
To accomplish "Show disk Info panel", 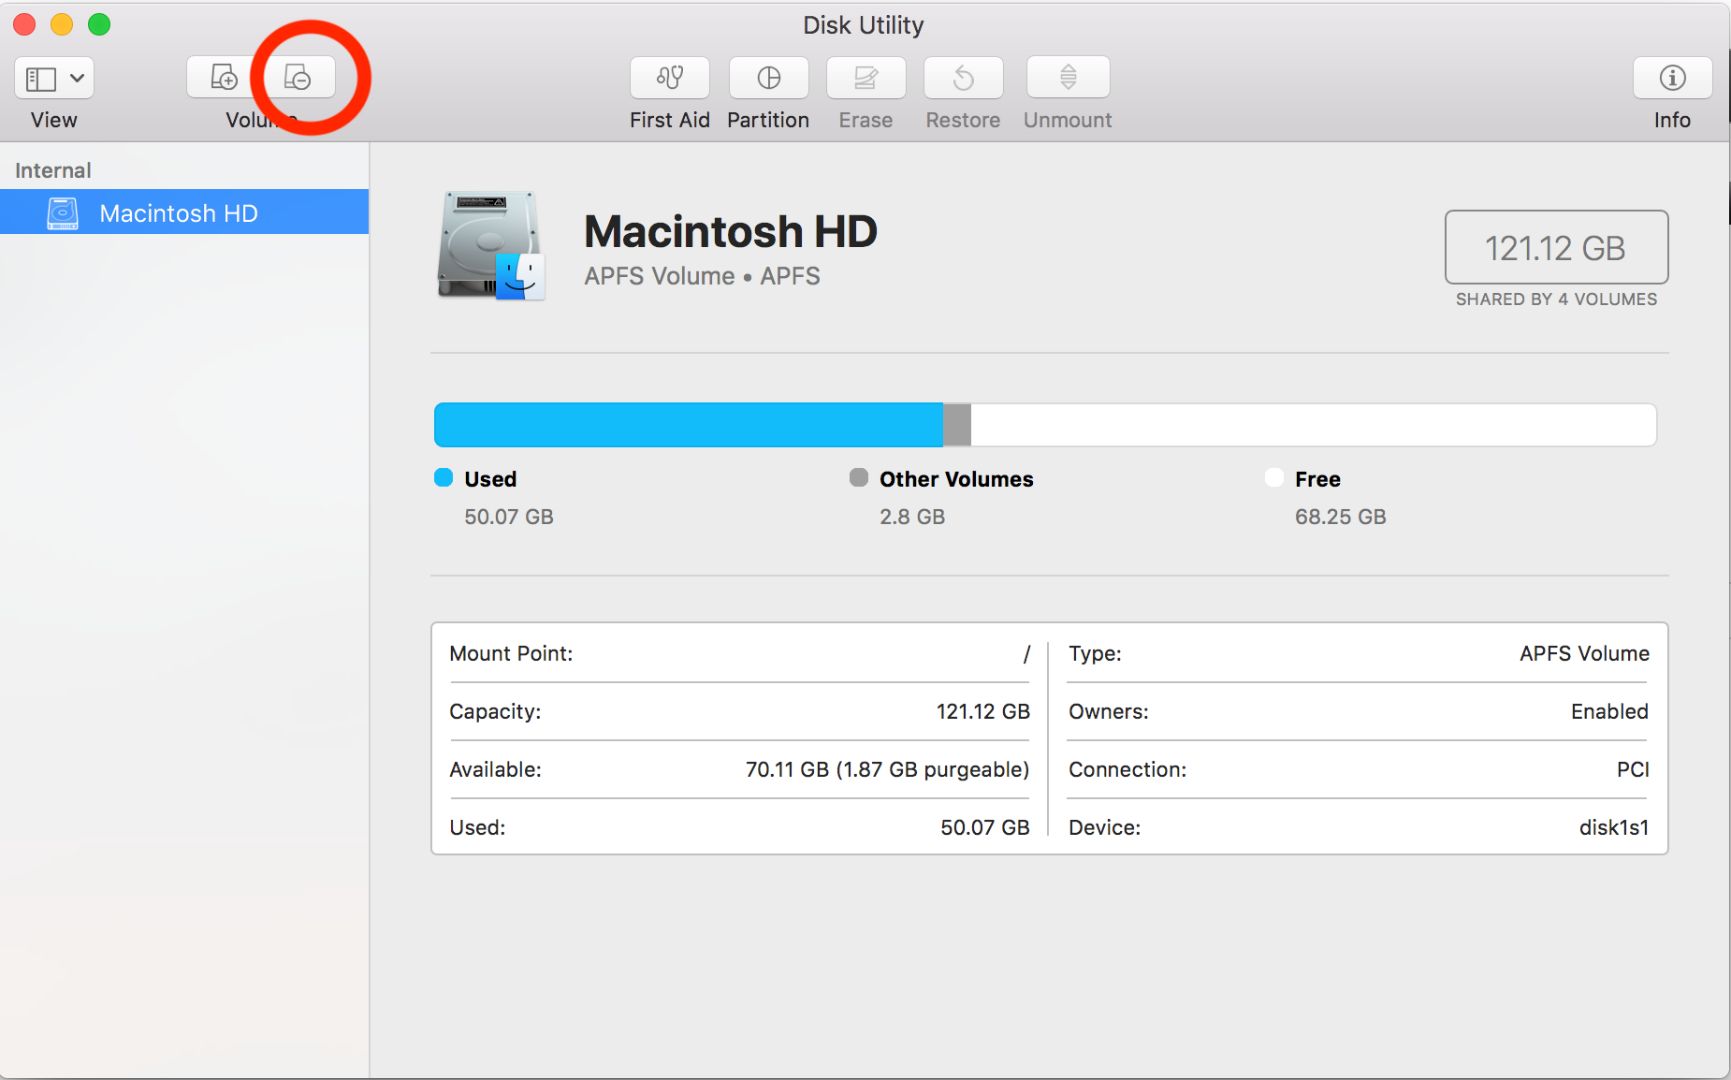I will pos(1672,78).
